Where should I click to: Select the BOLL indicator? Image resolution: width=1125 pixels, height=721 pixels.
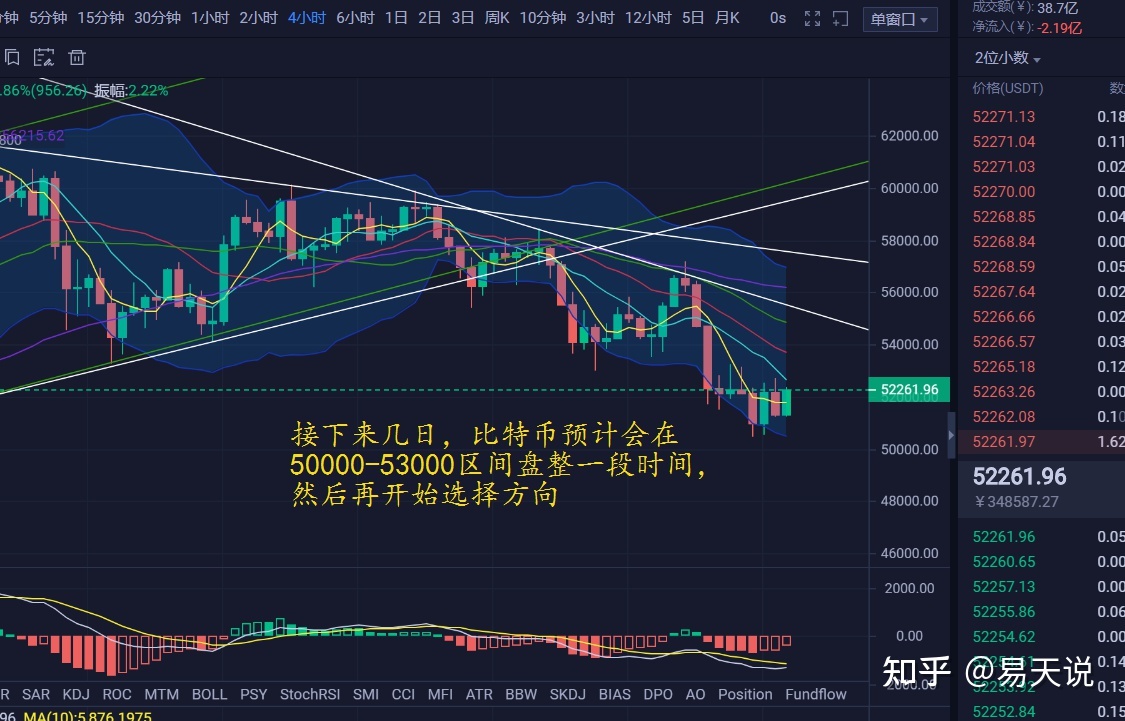(210, 694)
